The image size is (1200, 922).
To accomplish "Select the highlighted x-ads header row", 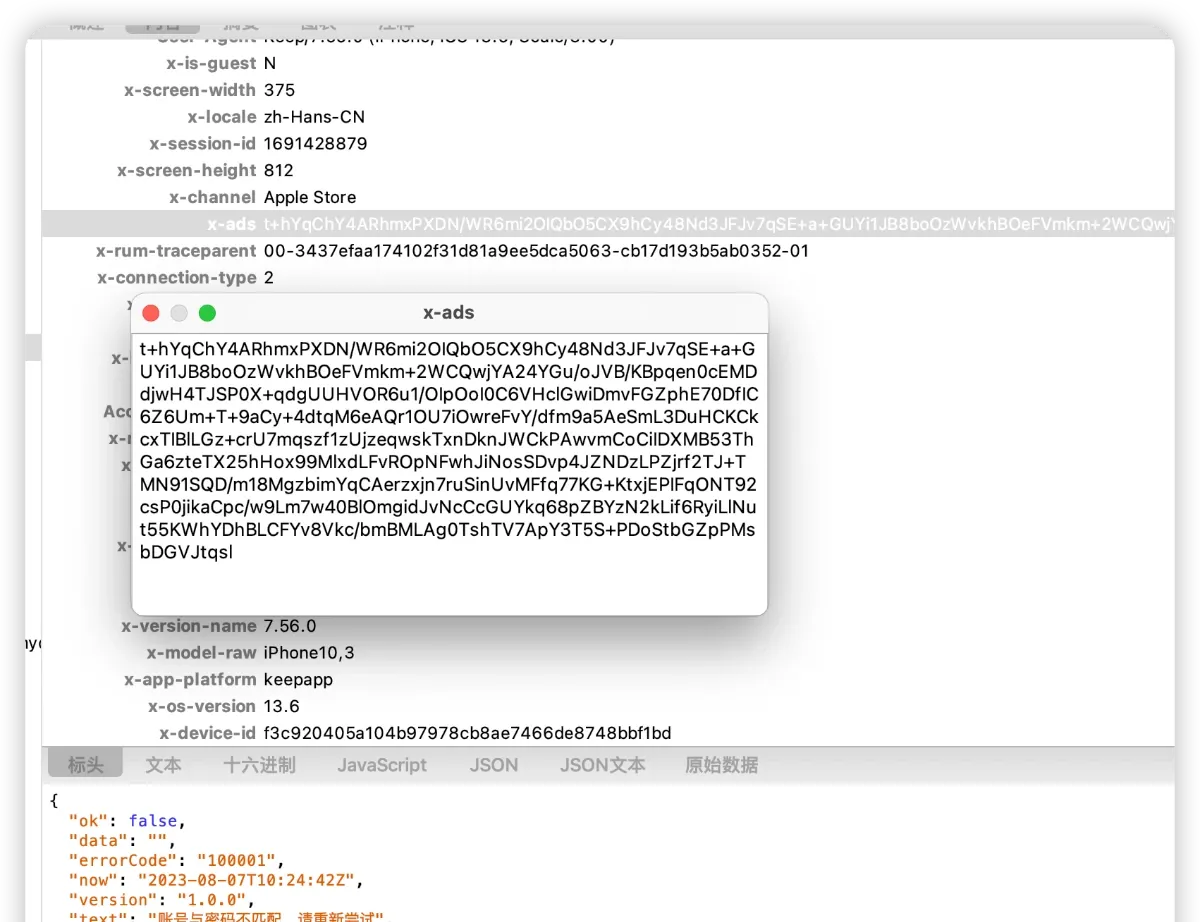I will 608,224.
